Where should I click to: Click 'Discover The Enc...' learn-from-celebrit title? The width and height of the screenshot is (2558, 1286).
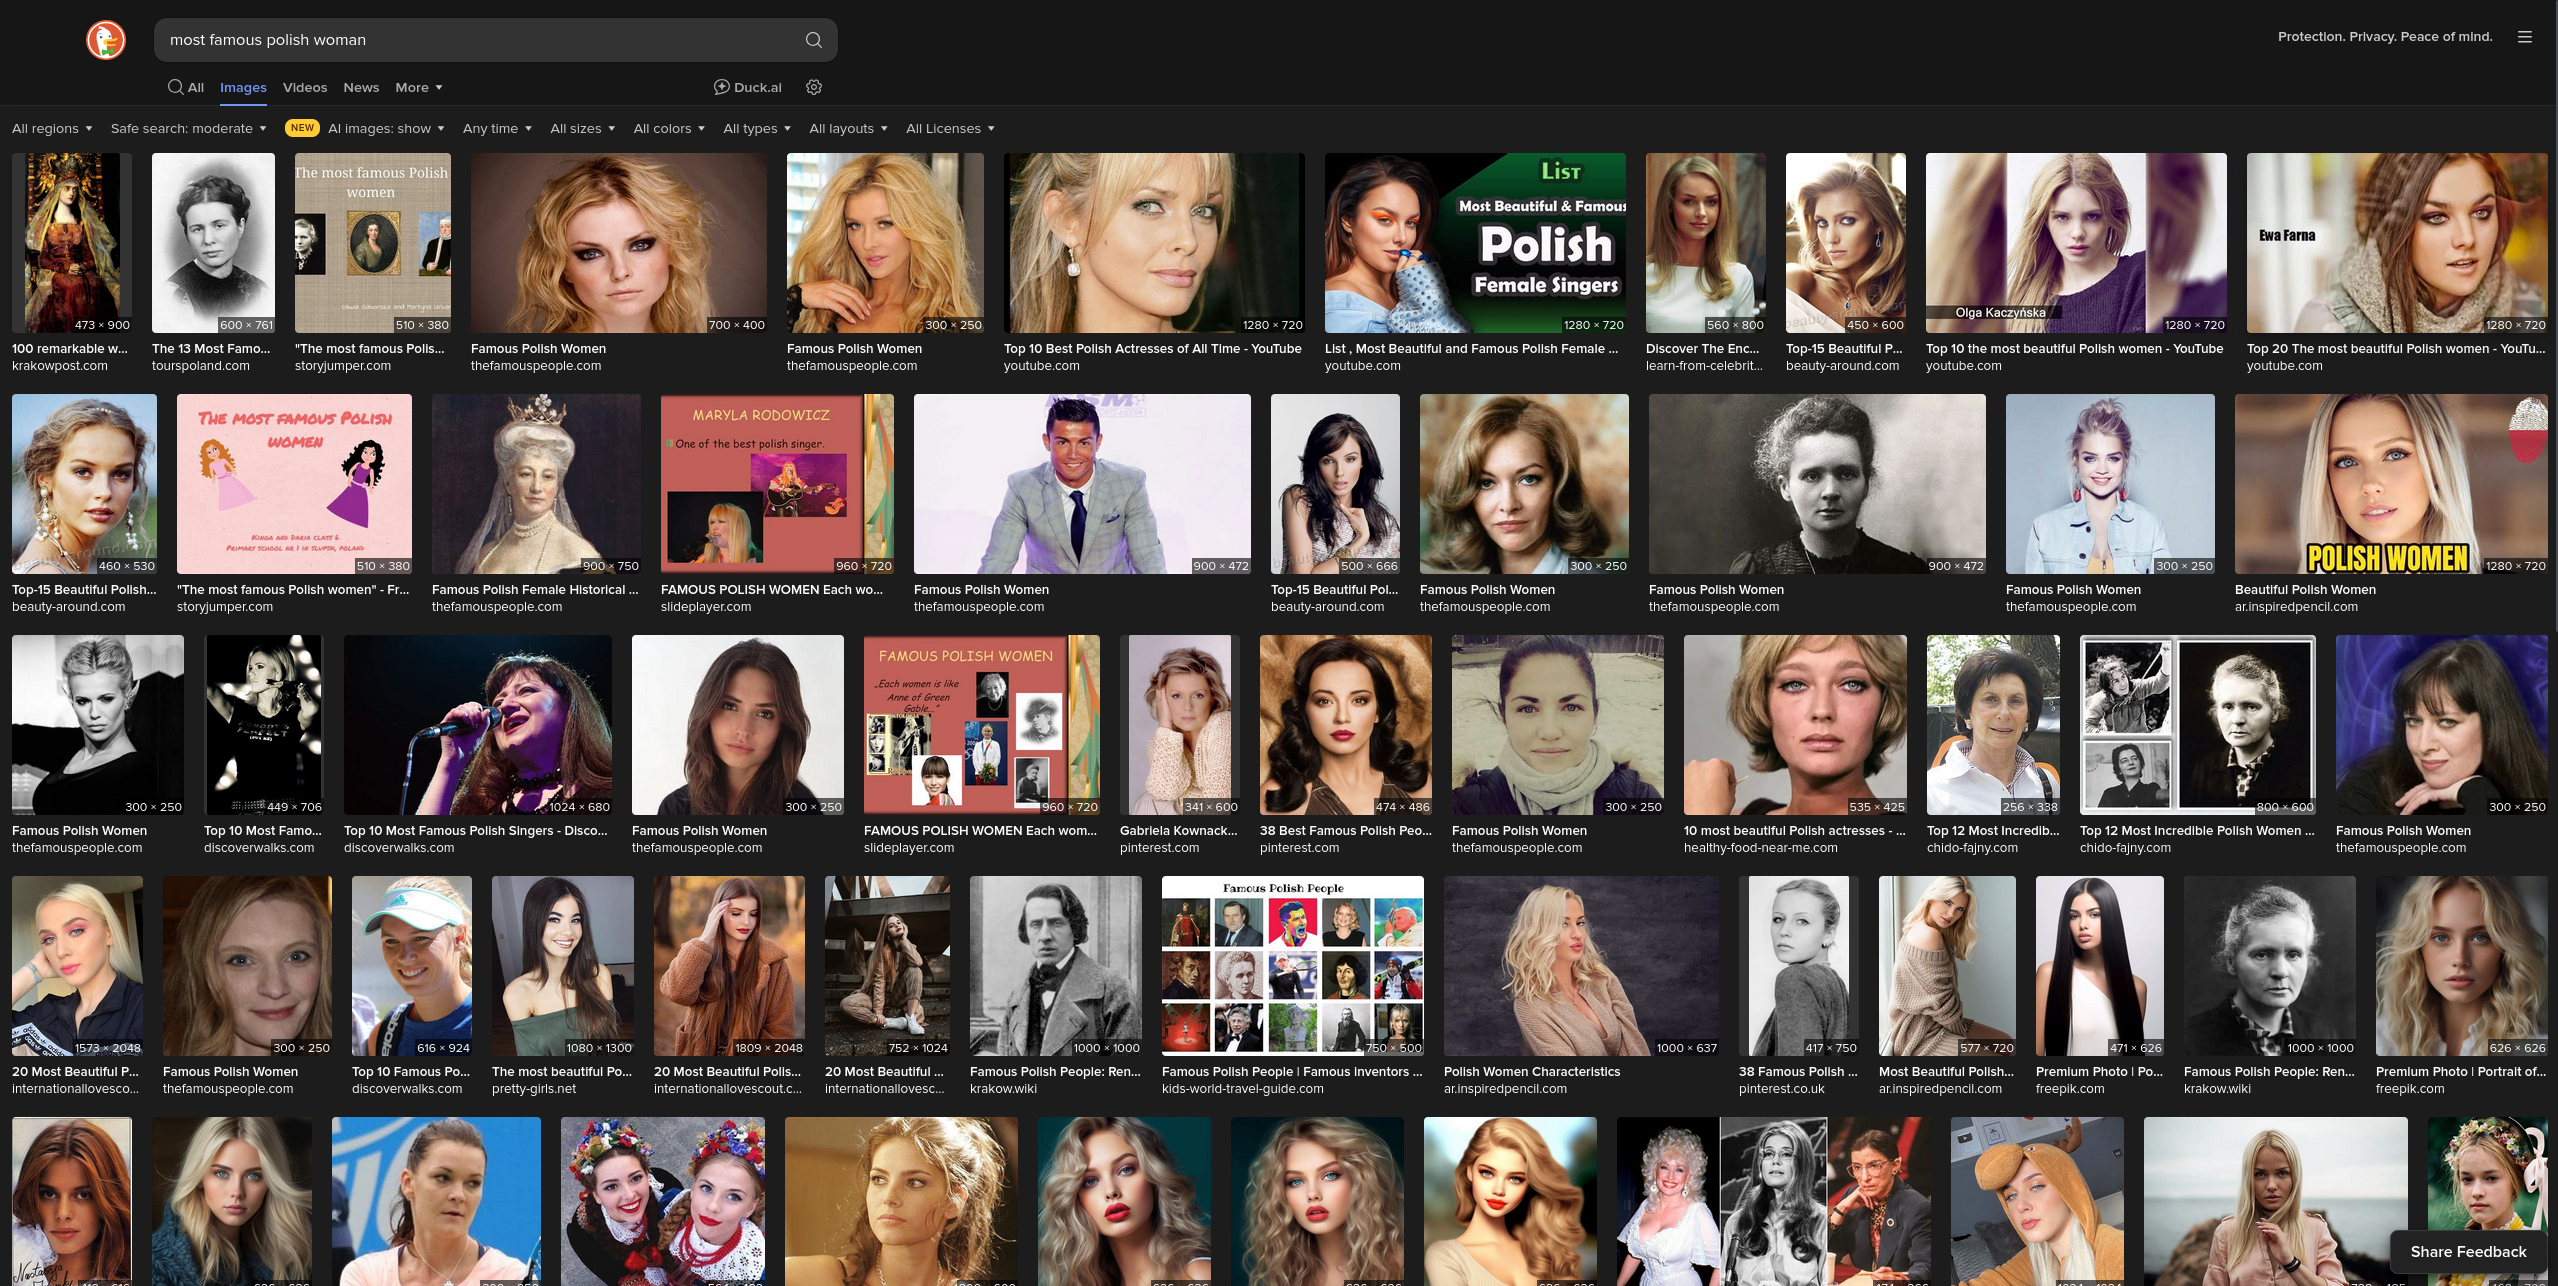pos(1702,349)
